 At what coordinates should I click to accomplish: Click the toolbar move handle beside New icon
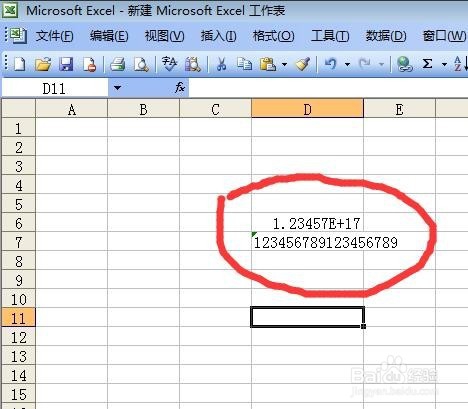pos(6,63)
